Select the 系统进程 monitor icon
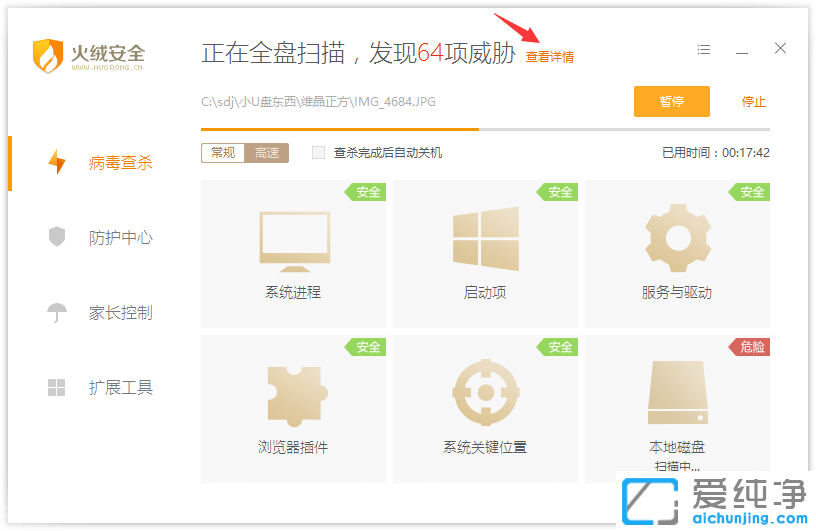The height and width of the screenshot is (531, 816). 295,242
